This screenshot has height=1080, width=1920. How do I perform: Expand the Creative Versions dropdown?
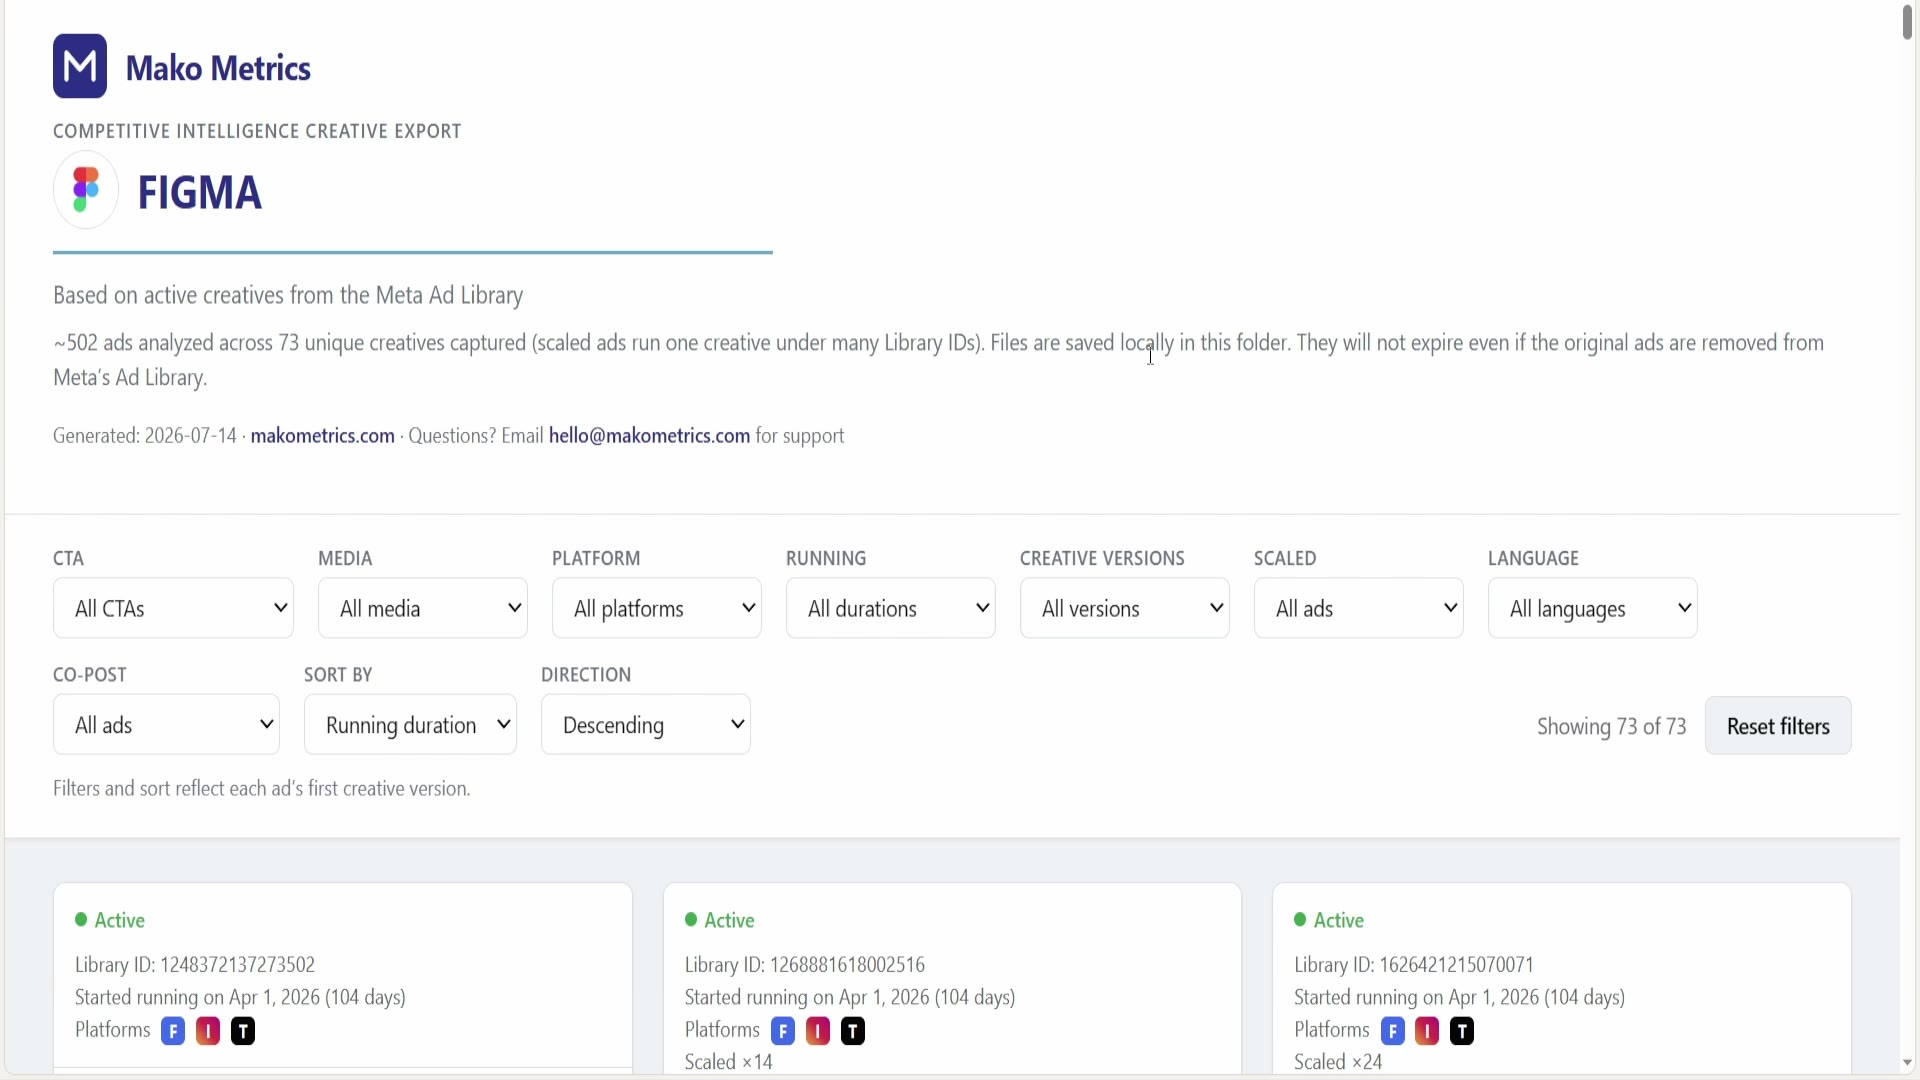(x=1125, y=608)
